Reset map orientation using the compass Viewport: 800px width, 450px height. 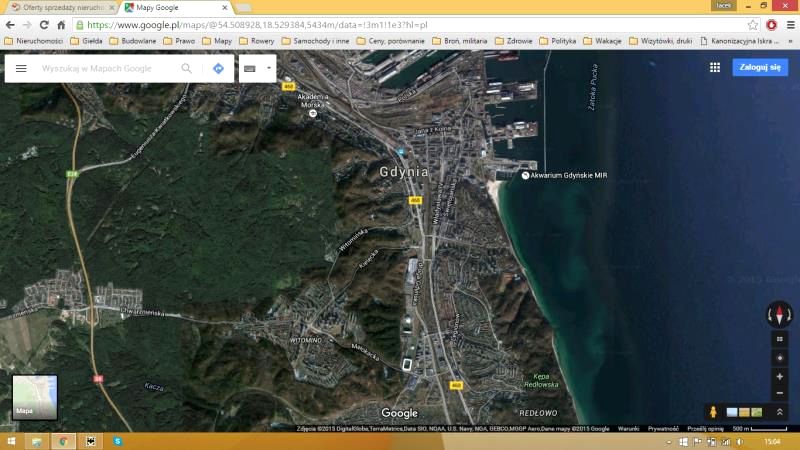[x=780, y=314]
